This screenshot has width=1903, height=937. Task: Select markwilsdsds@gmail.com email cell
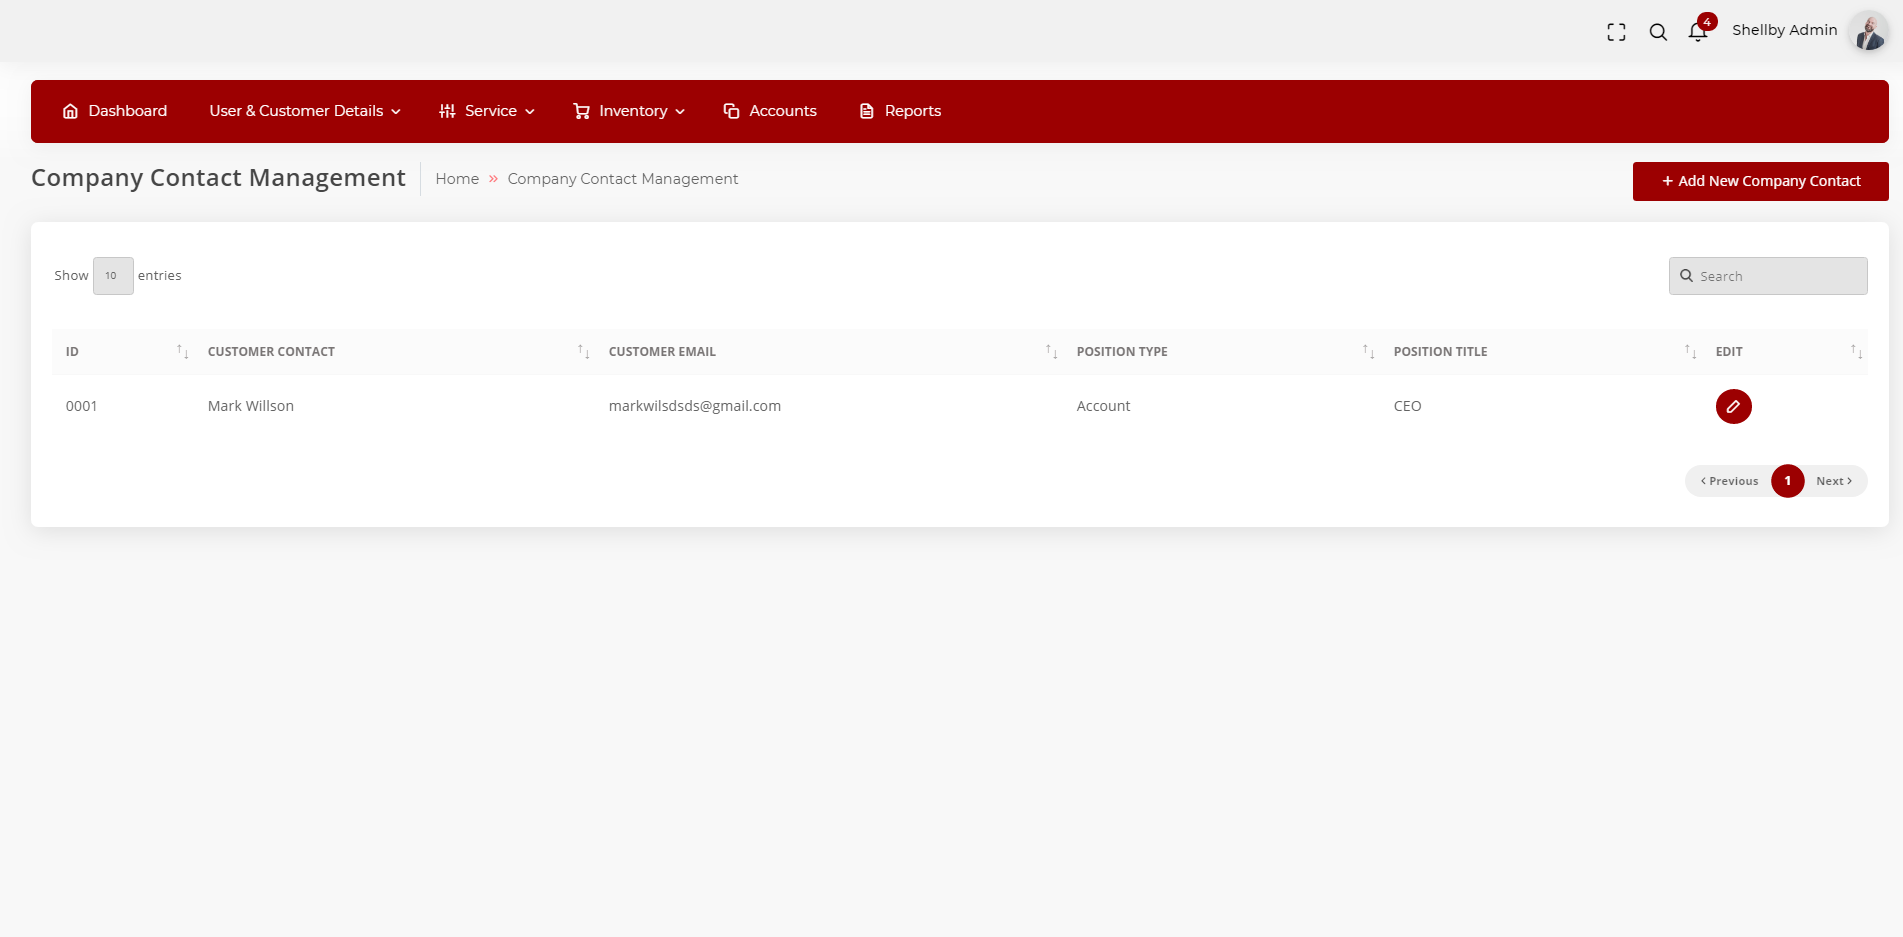click(695, 406)
